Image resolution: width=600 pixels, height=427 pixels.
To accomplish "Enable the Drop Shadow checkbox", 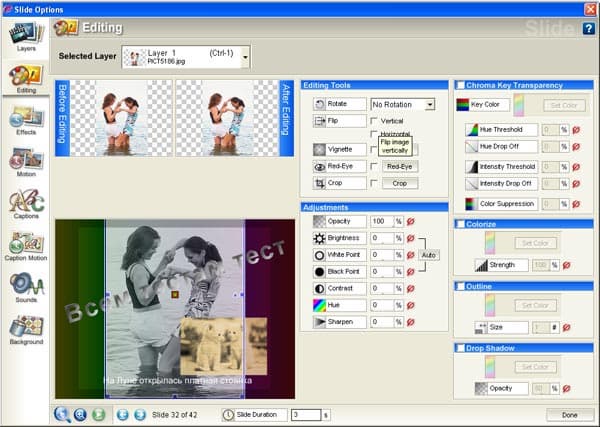I will pos(461,348).
